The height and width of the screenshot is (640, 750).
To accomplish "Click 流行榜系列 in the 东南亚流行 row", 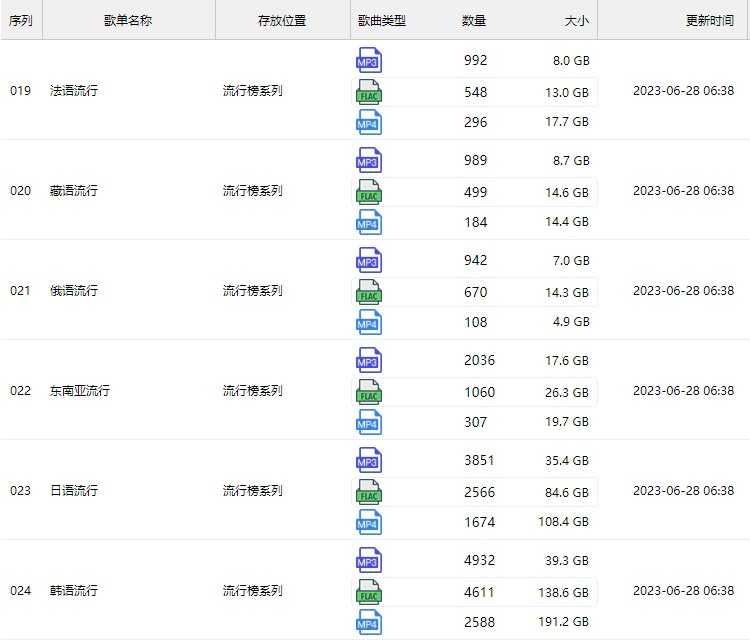I will pos(253,390).
